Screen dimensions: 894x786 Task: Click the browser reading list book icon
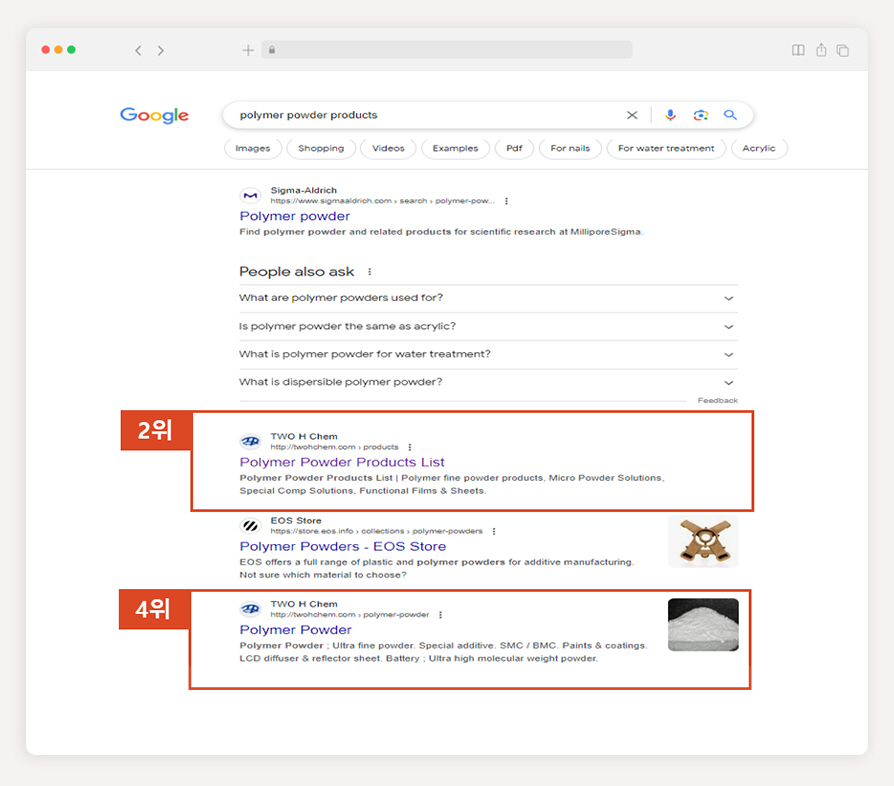(x=798, y=50)
